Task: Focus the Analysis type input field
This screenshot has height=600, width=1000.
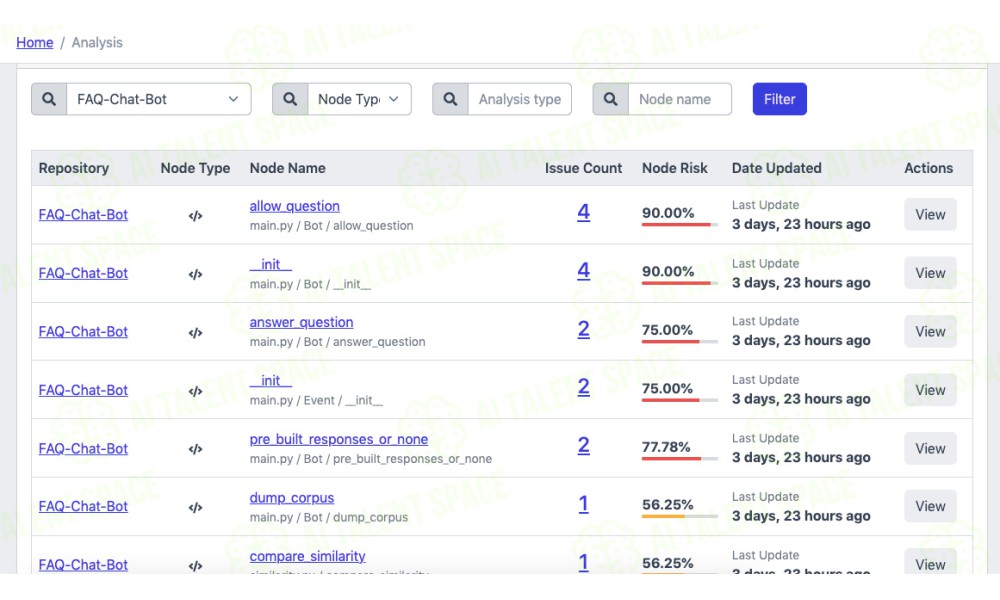Action: tap(520, 99)
